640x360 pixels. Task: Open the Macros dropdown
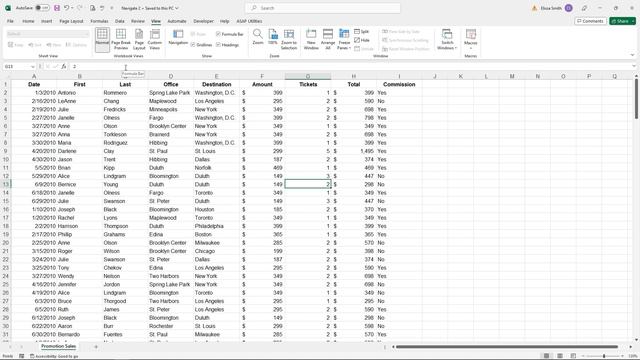tap(471, 40)
